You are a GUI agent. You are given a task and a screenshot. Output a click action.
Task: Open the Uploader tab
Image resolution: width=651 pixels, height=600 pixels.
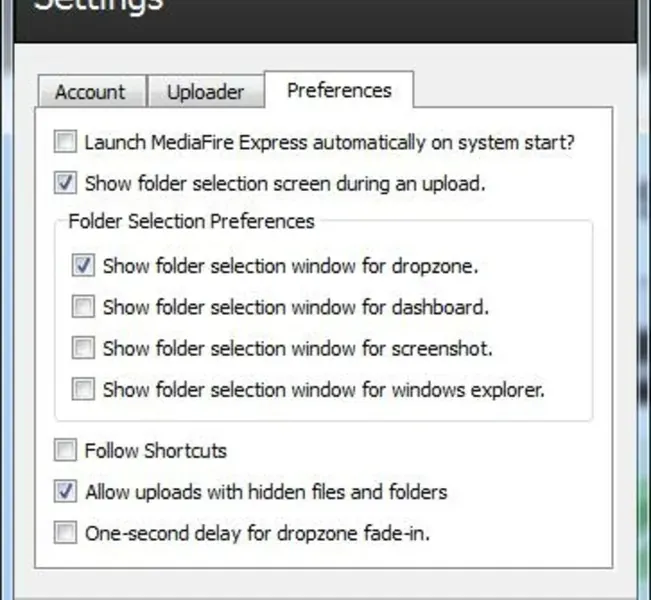click(205, 92)
